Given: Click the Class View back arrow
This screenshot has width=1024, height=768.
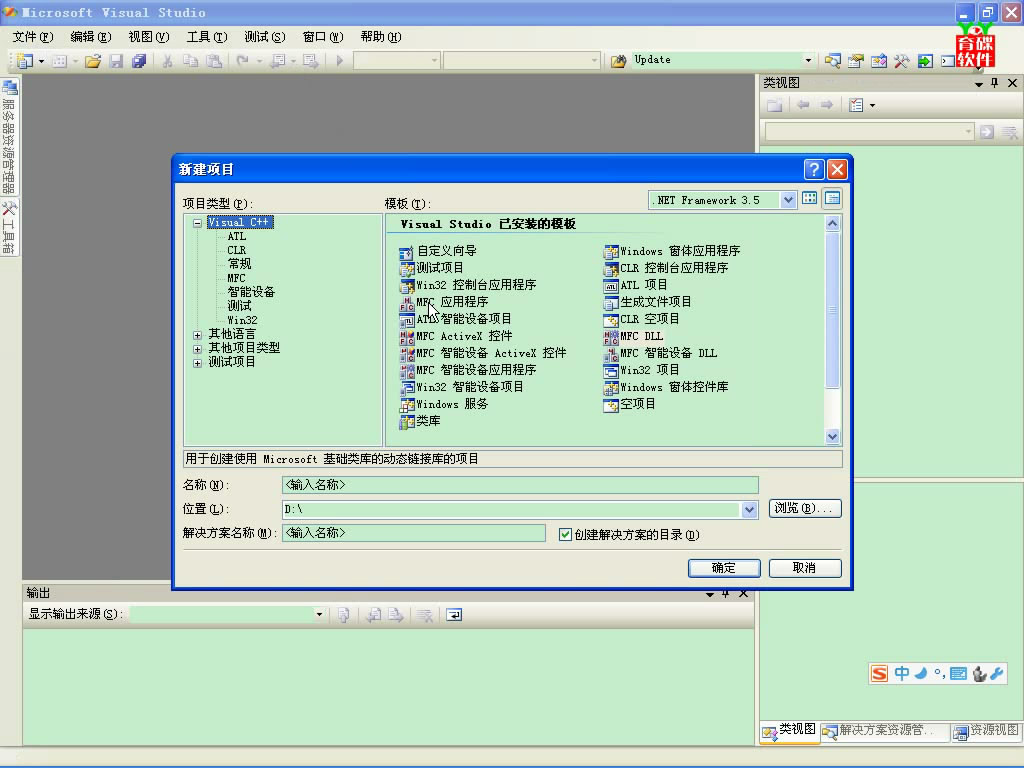Looking at the screenshot, I should [x=803, y=105].
